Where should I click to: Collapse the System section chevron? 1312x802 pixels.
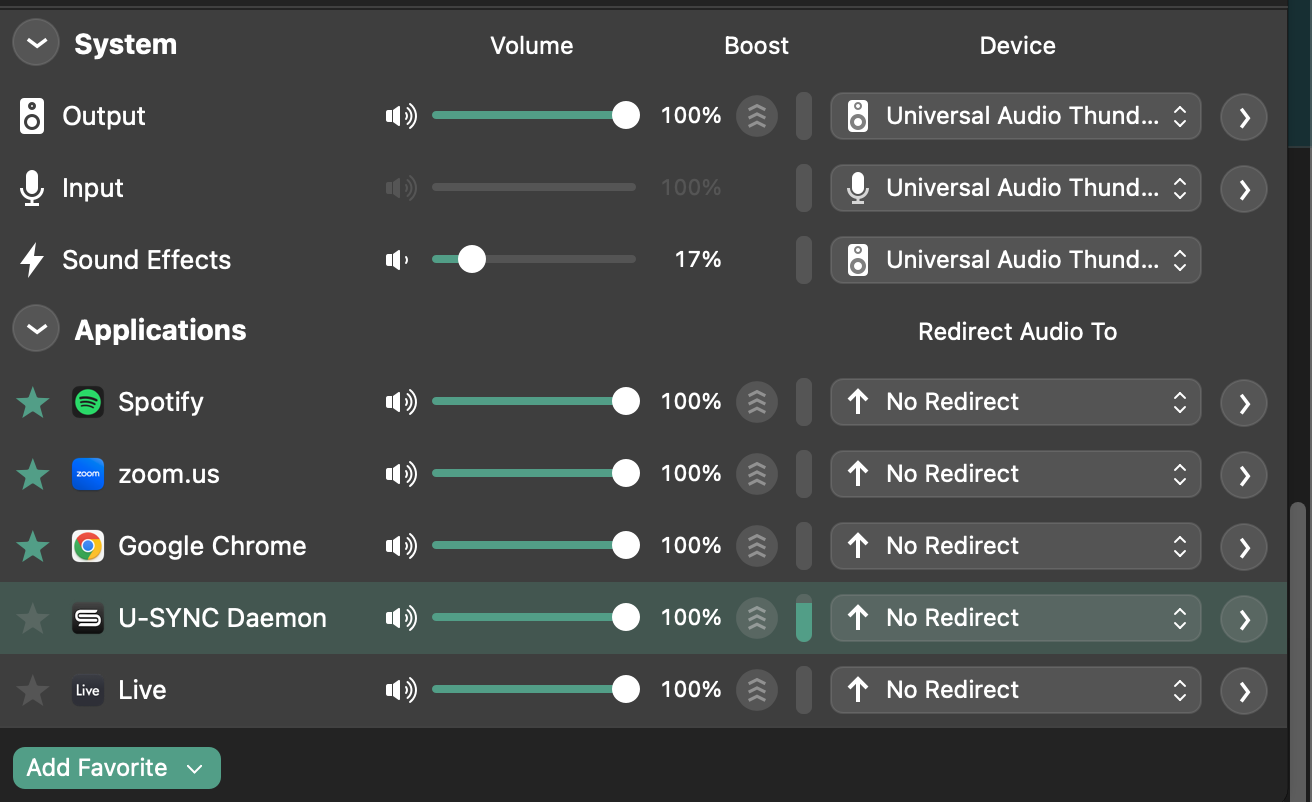[x=36, y=44]
